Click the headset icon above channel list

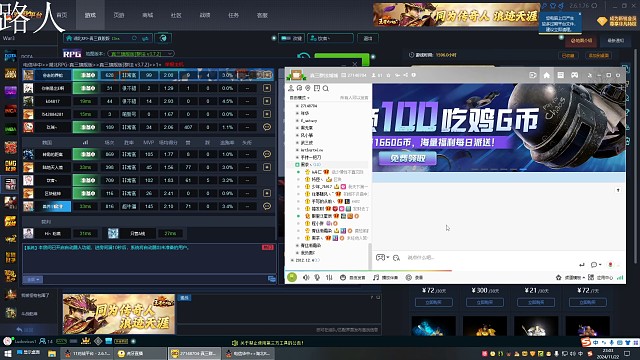299,88
